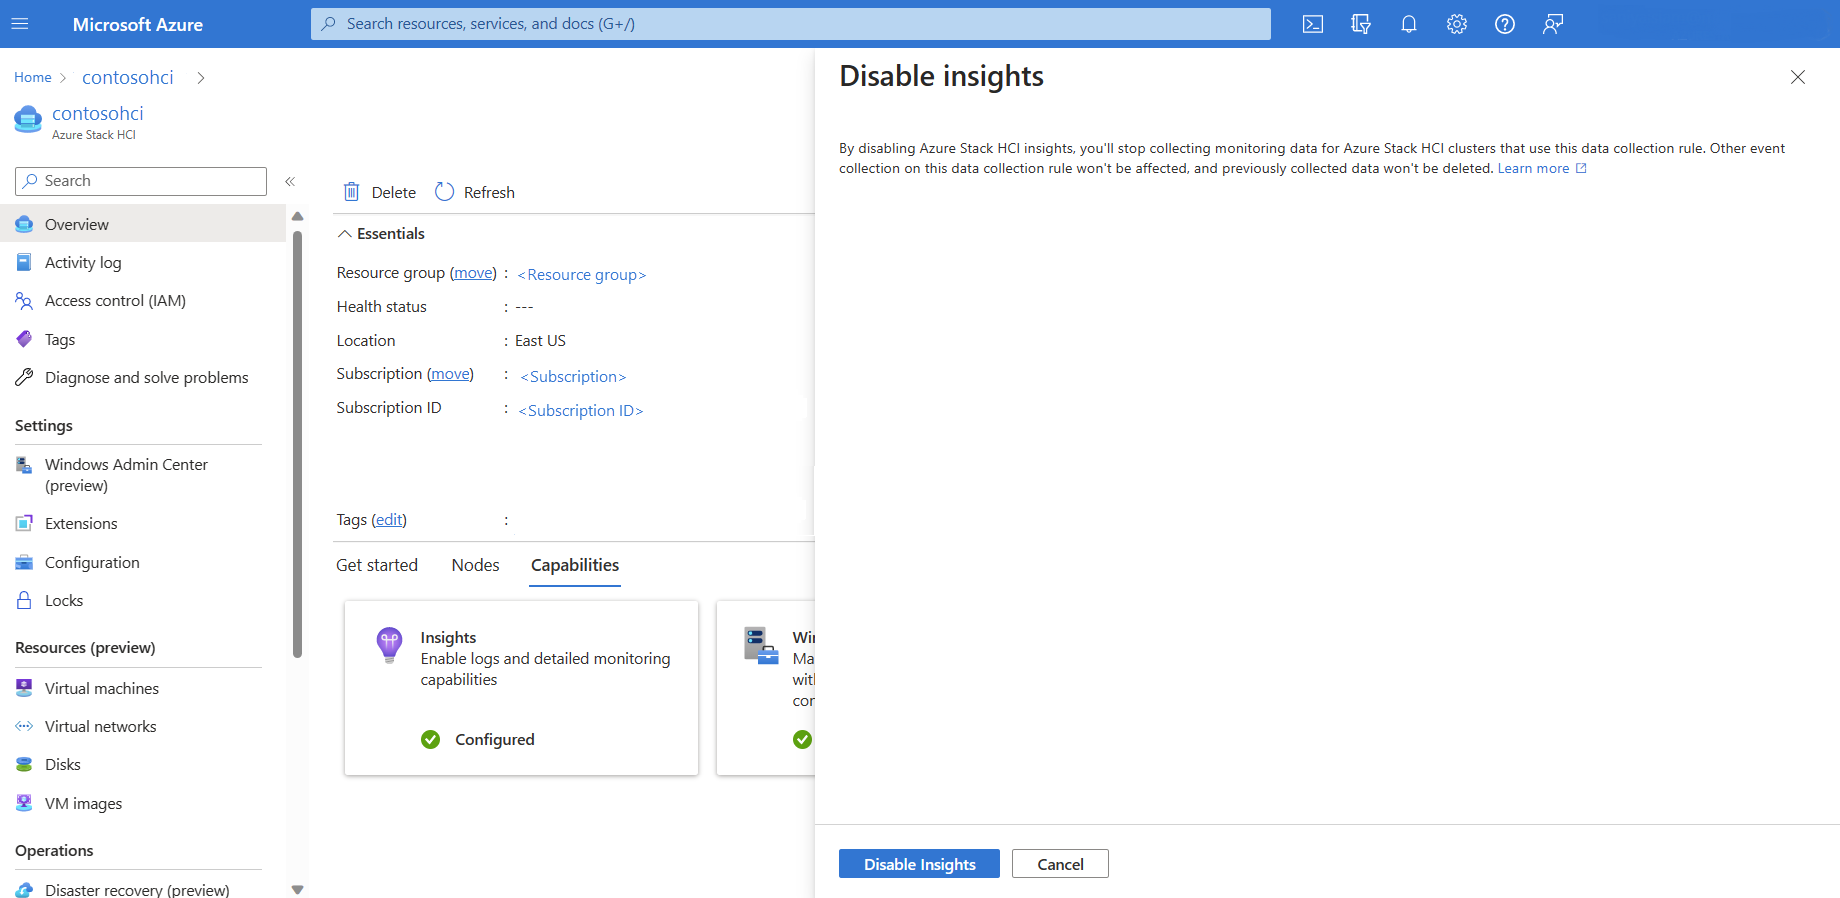Image resolution: width=1840 pixels, height=898 pixels.
Task: Switch to the Nodes tab
Action: point(475,565)
